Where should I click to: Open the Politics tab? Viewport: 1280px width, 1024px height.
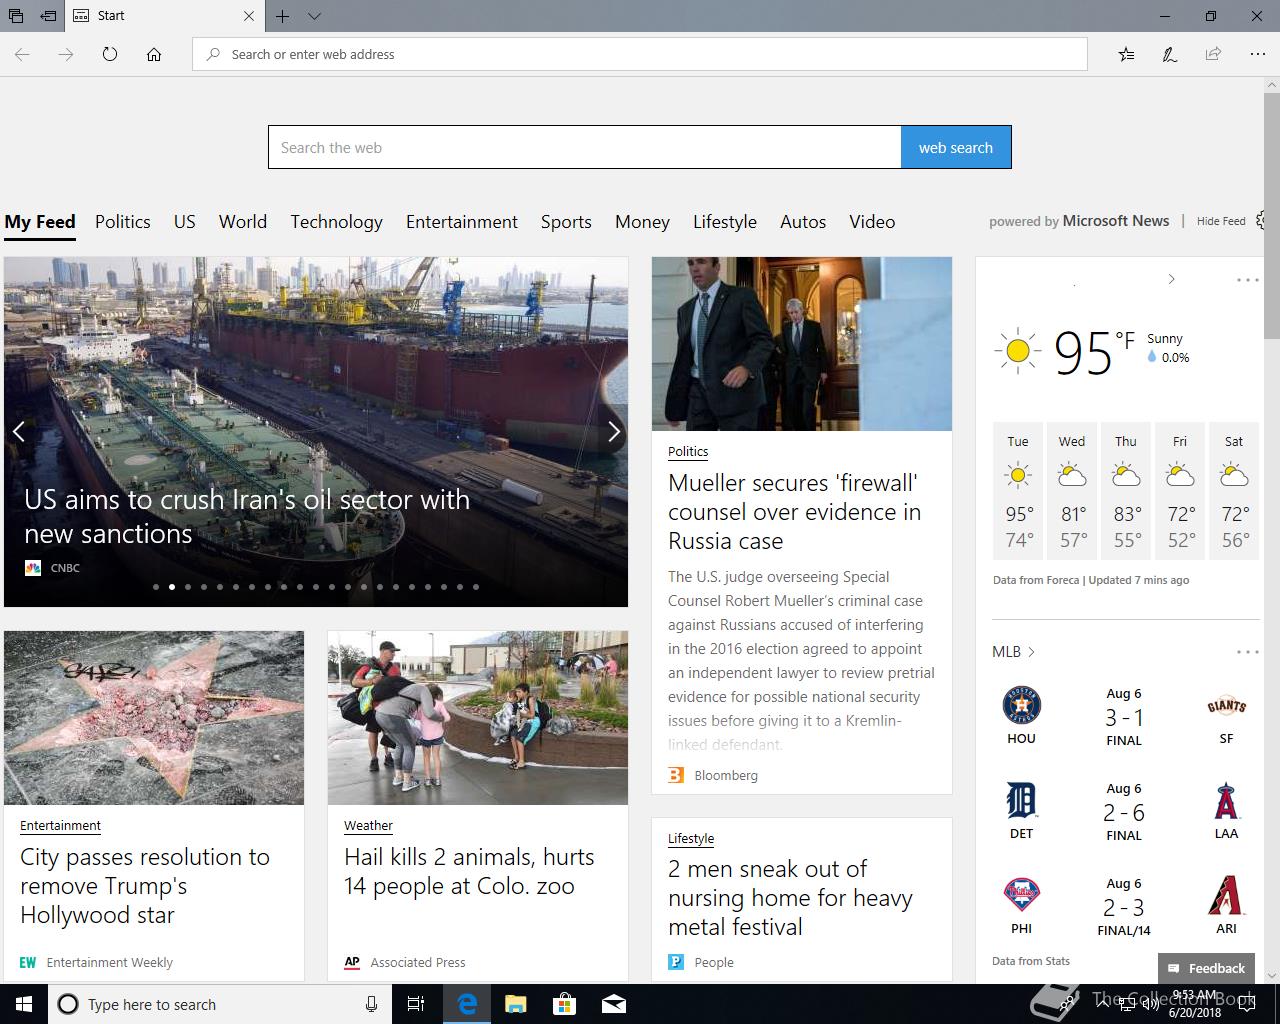(x=123, y=222)
